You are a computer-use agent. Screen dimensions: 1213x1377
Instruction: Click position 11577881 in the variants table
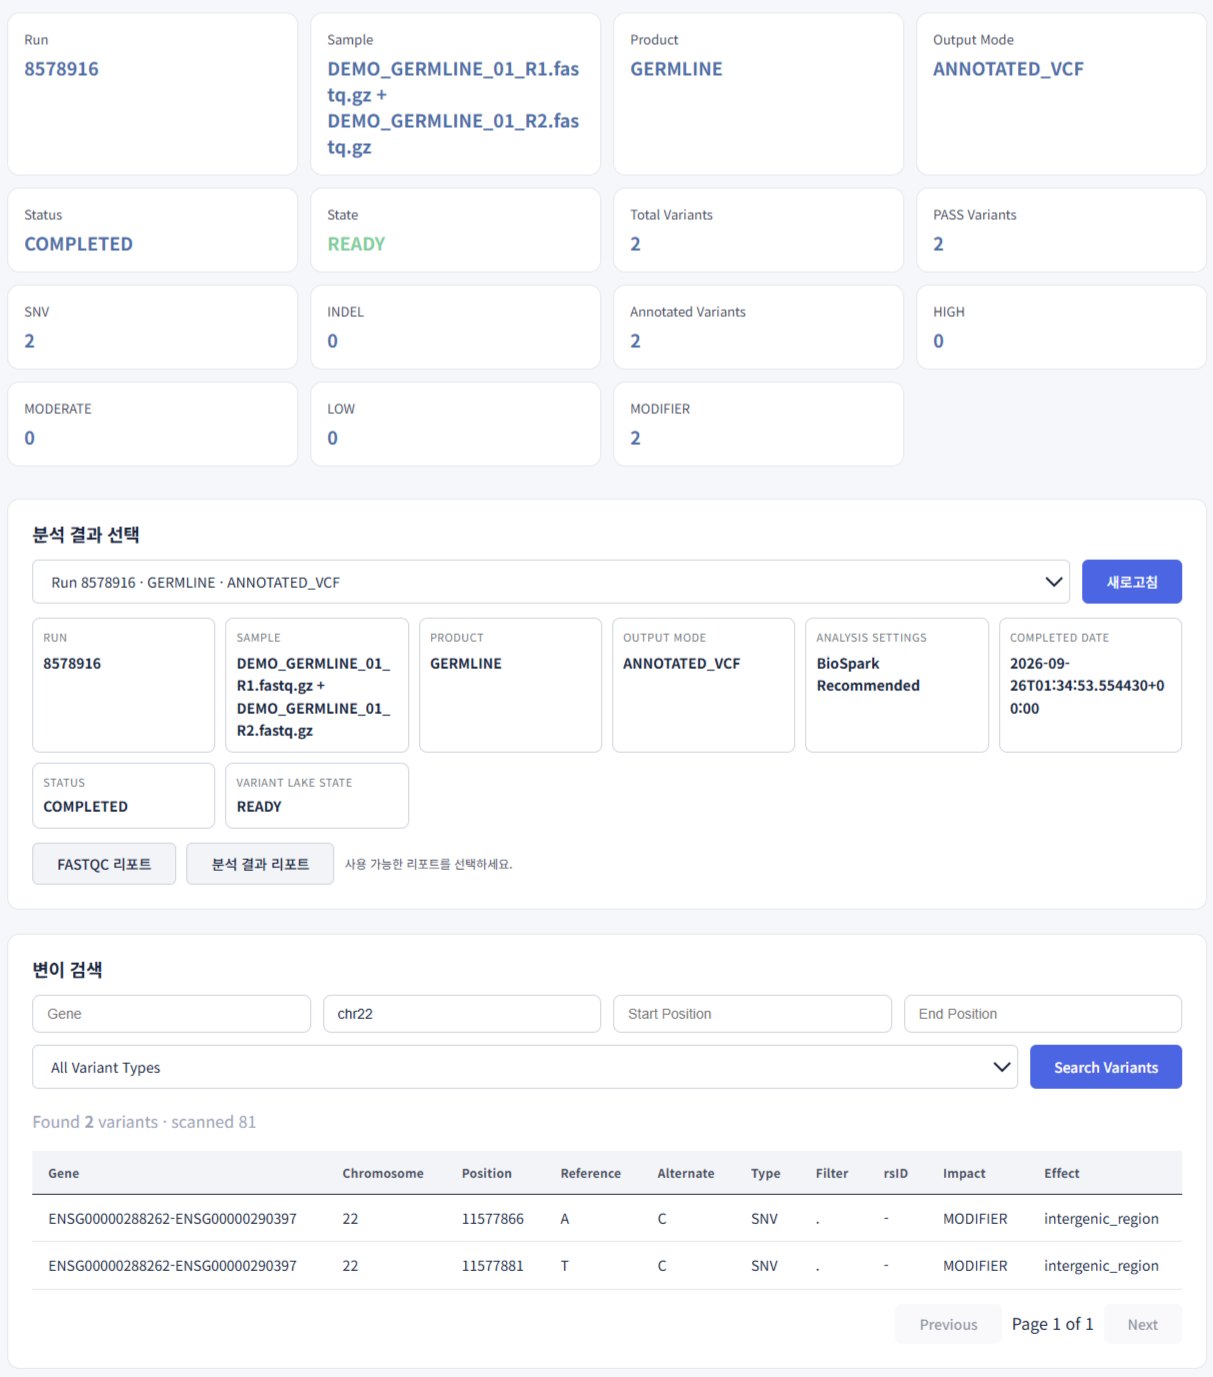(x=492, y=1266)
